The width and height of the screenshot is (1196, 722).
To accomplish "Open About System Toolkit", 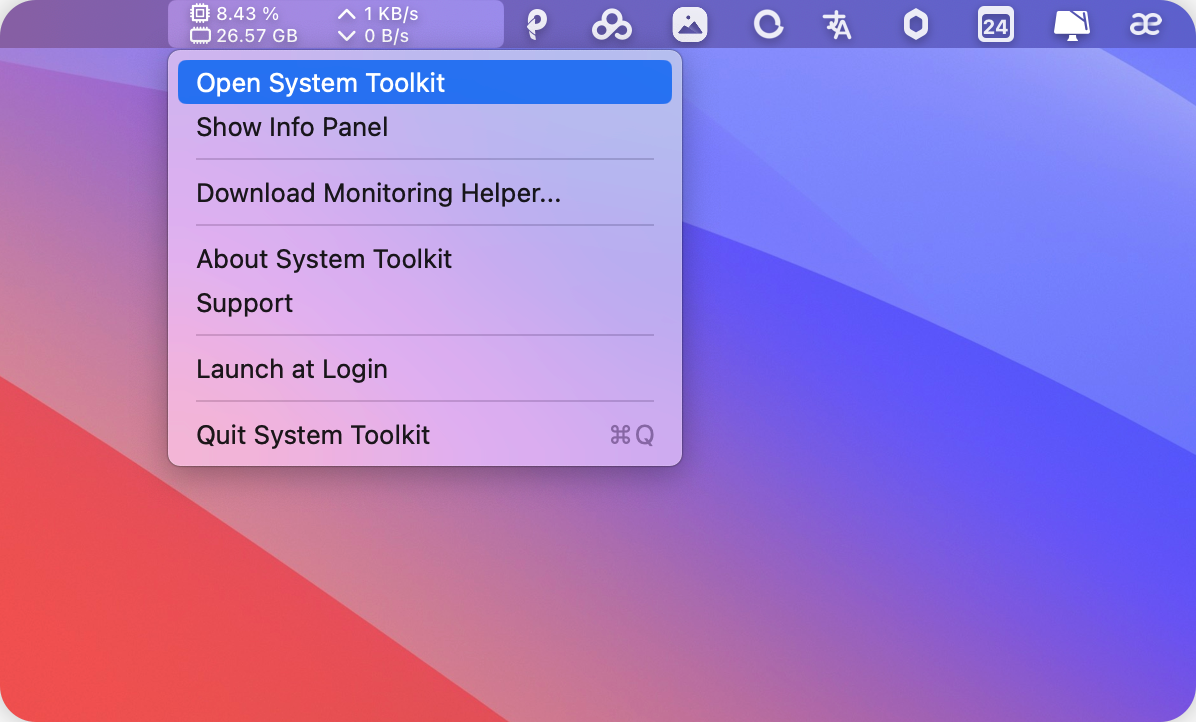I will point(425,259).
